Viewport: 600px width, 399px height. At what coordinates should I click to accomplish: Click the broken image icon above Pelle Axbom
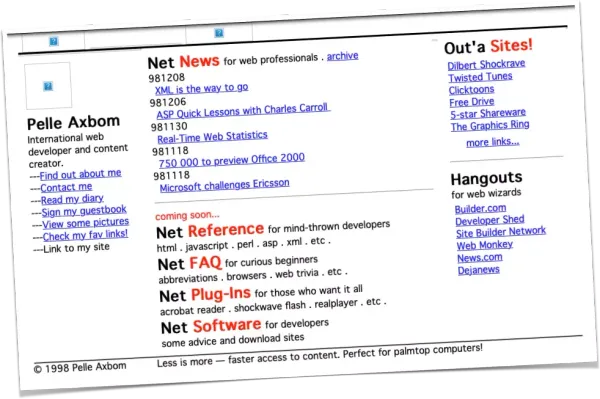coord(48,86)
